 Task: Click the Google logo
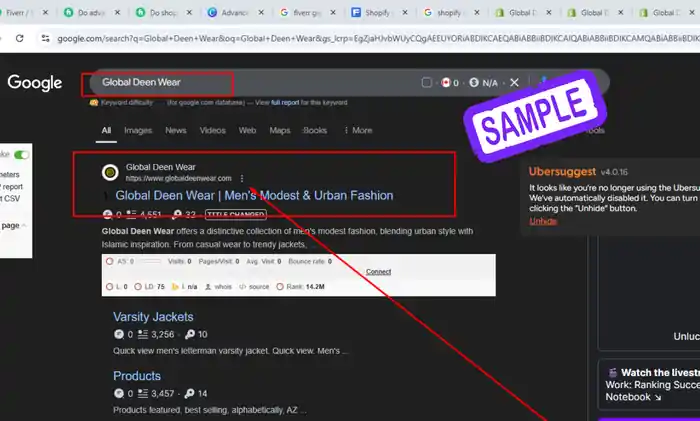[35, 83]
